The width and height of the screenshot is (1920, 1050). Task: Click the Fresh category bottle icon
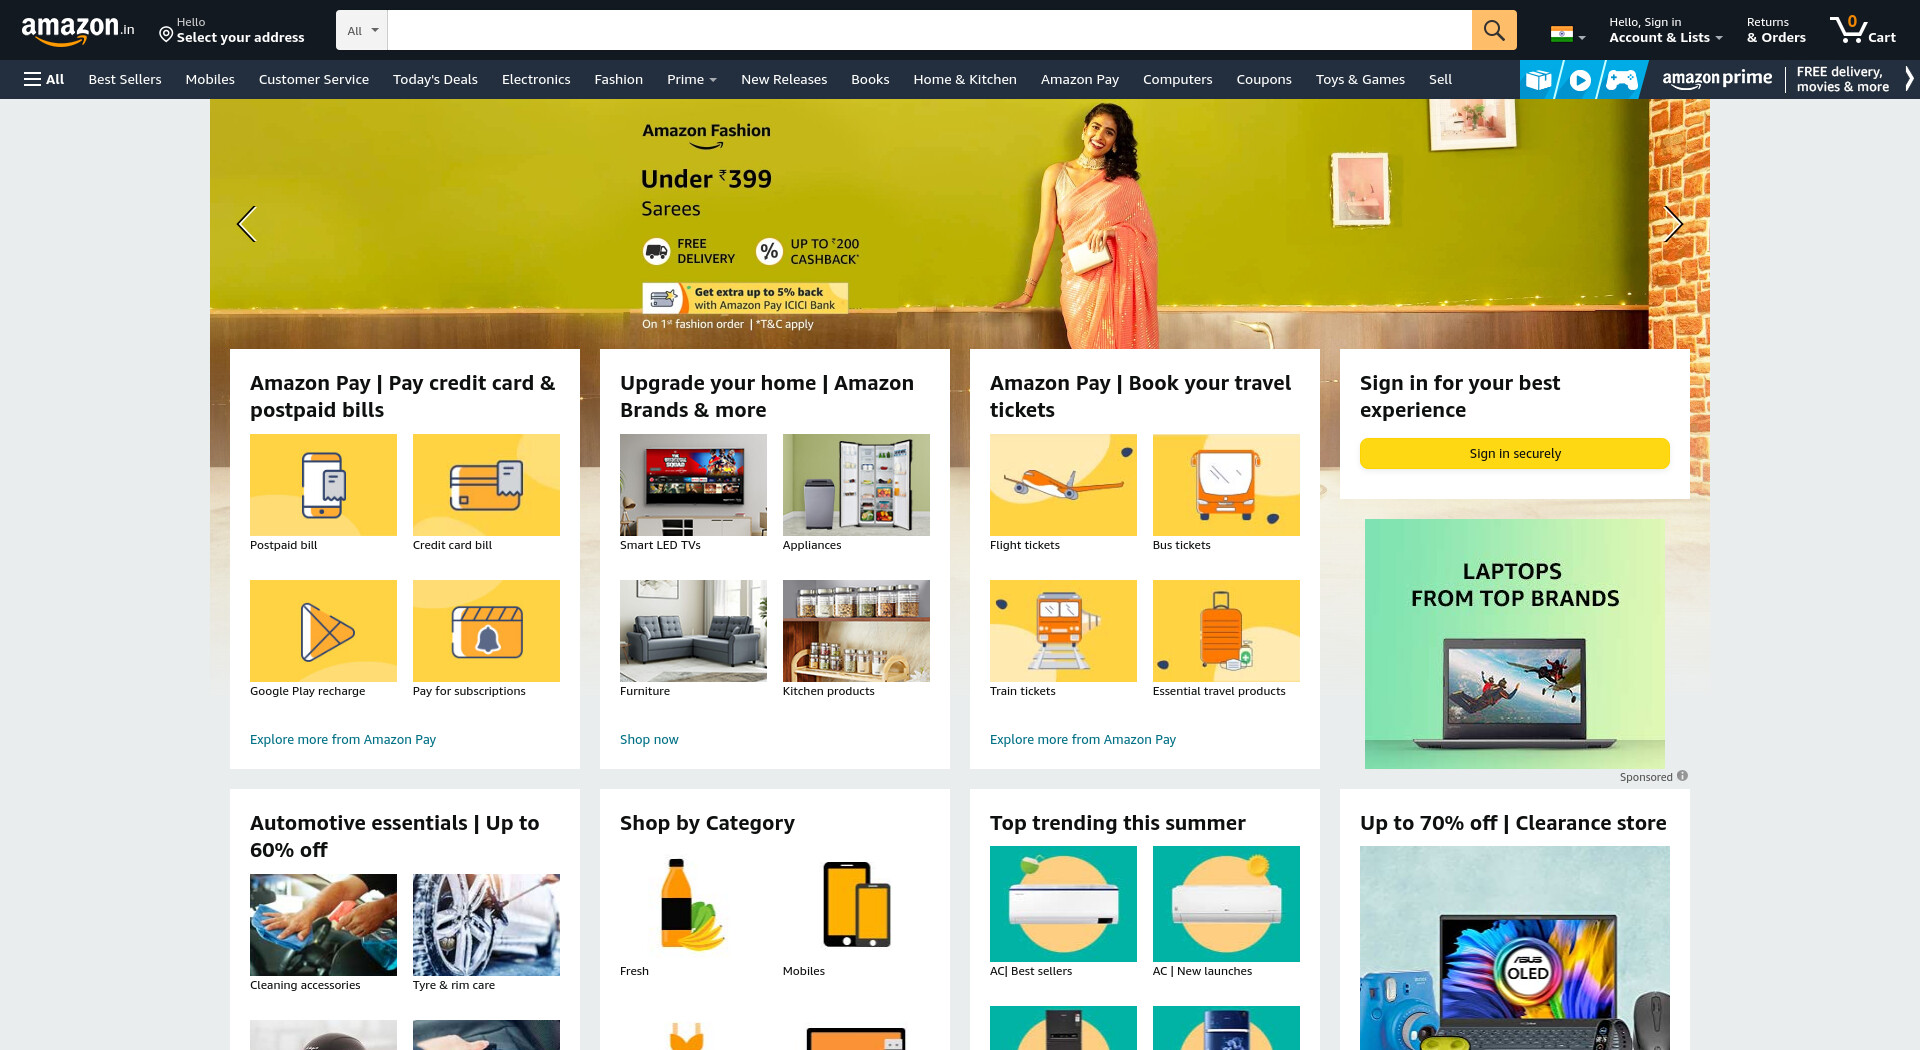693,904
